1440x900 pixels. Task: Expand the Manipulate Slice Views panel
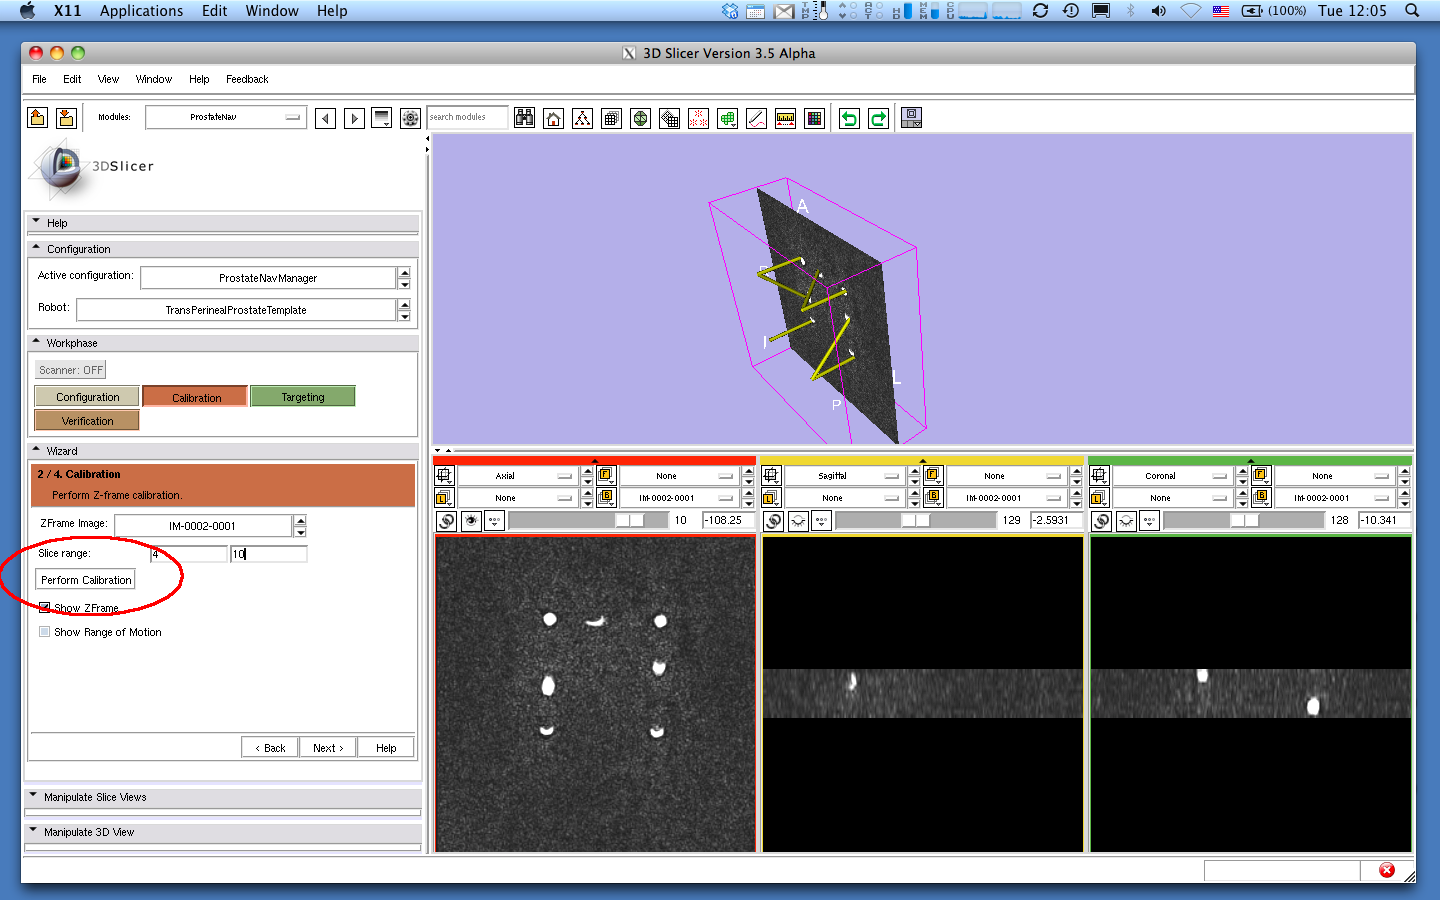click(95, 797)
